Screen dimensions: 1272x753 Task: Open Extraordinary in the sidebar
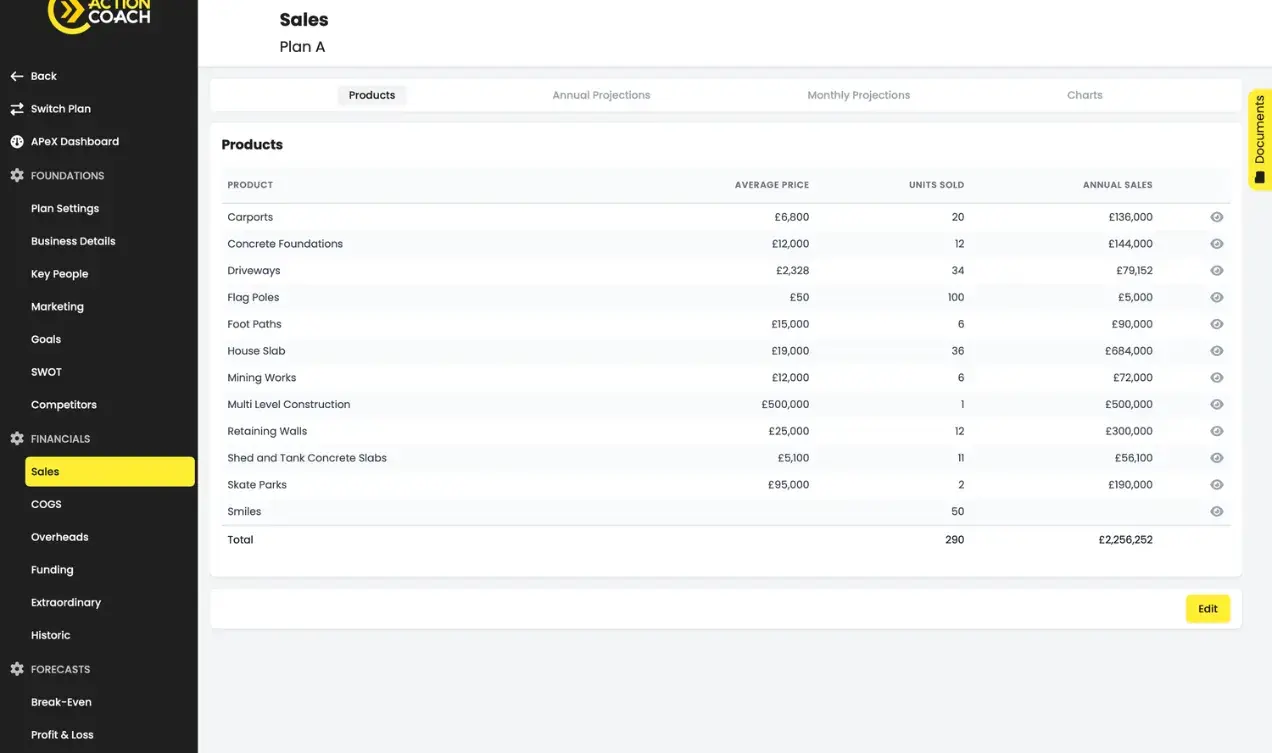[x=66, y=603]
